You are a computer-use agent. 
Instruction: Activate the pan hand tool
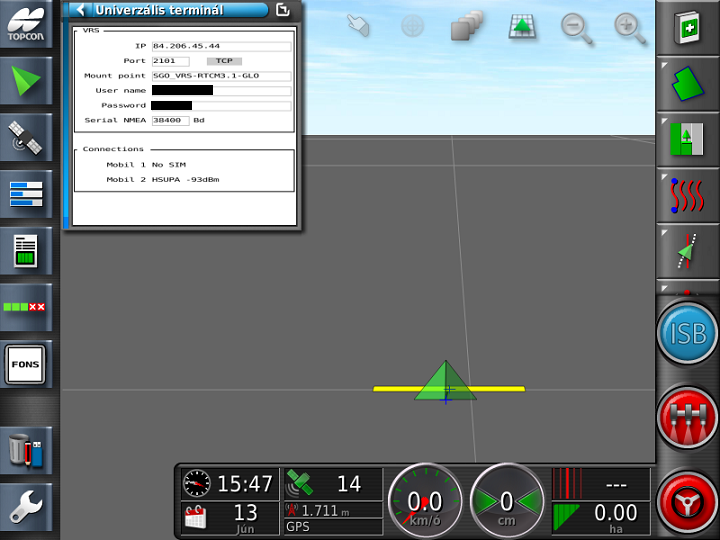[x=358, y=27]
